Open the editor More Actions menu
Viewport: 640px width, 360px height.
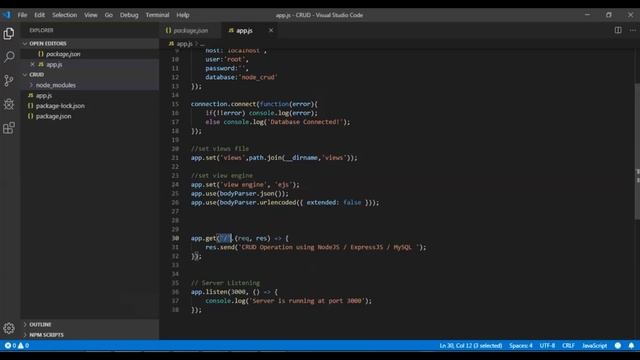point(632,30)
